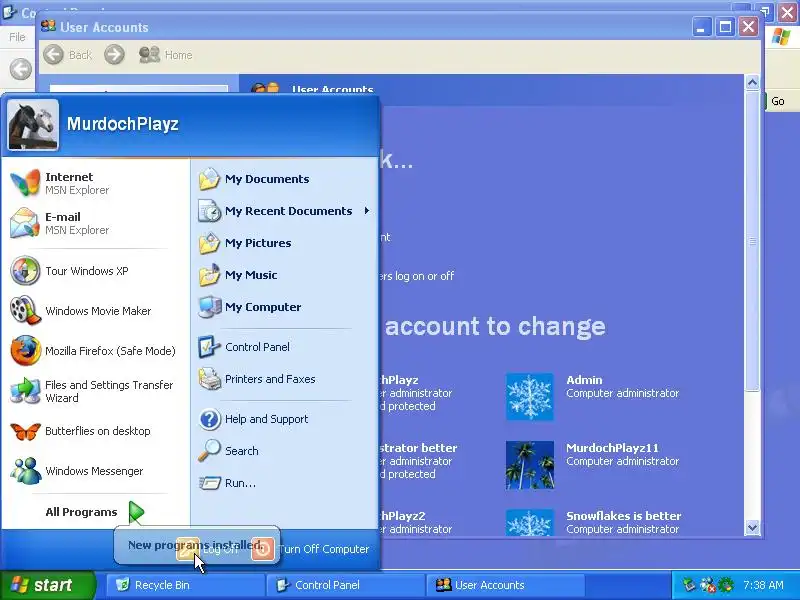The image size is (800, 600).
Task: Click the MurdochPlayz11 account link
Action: click(612, 448)
